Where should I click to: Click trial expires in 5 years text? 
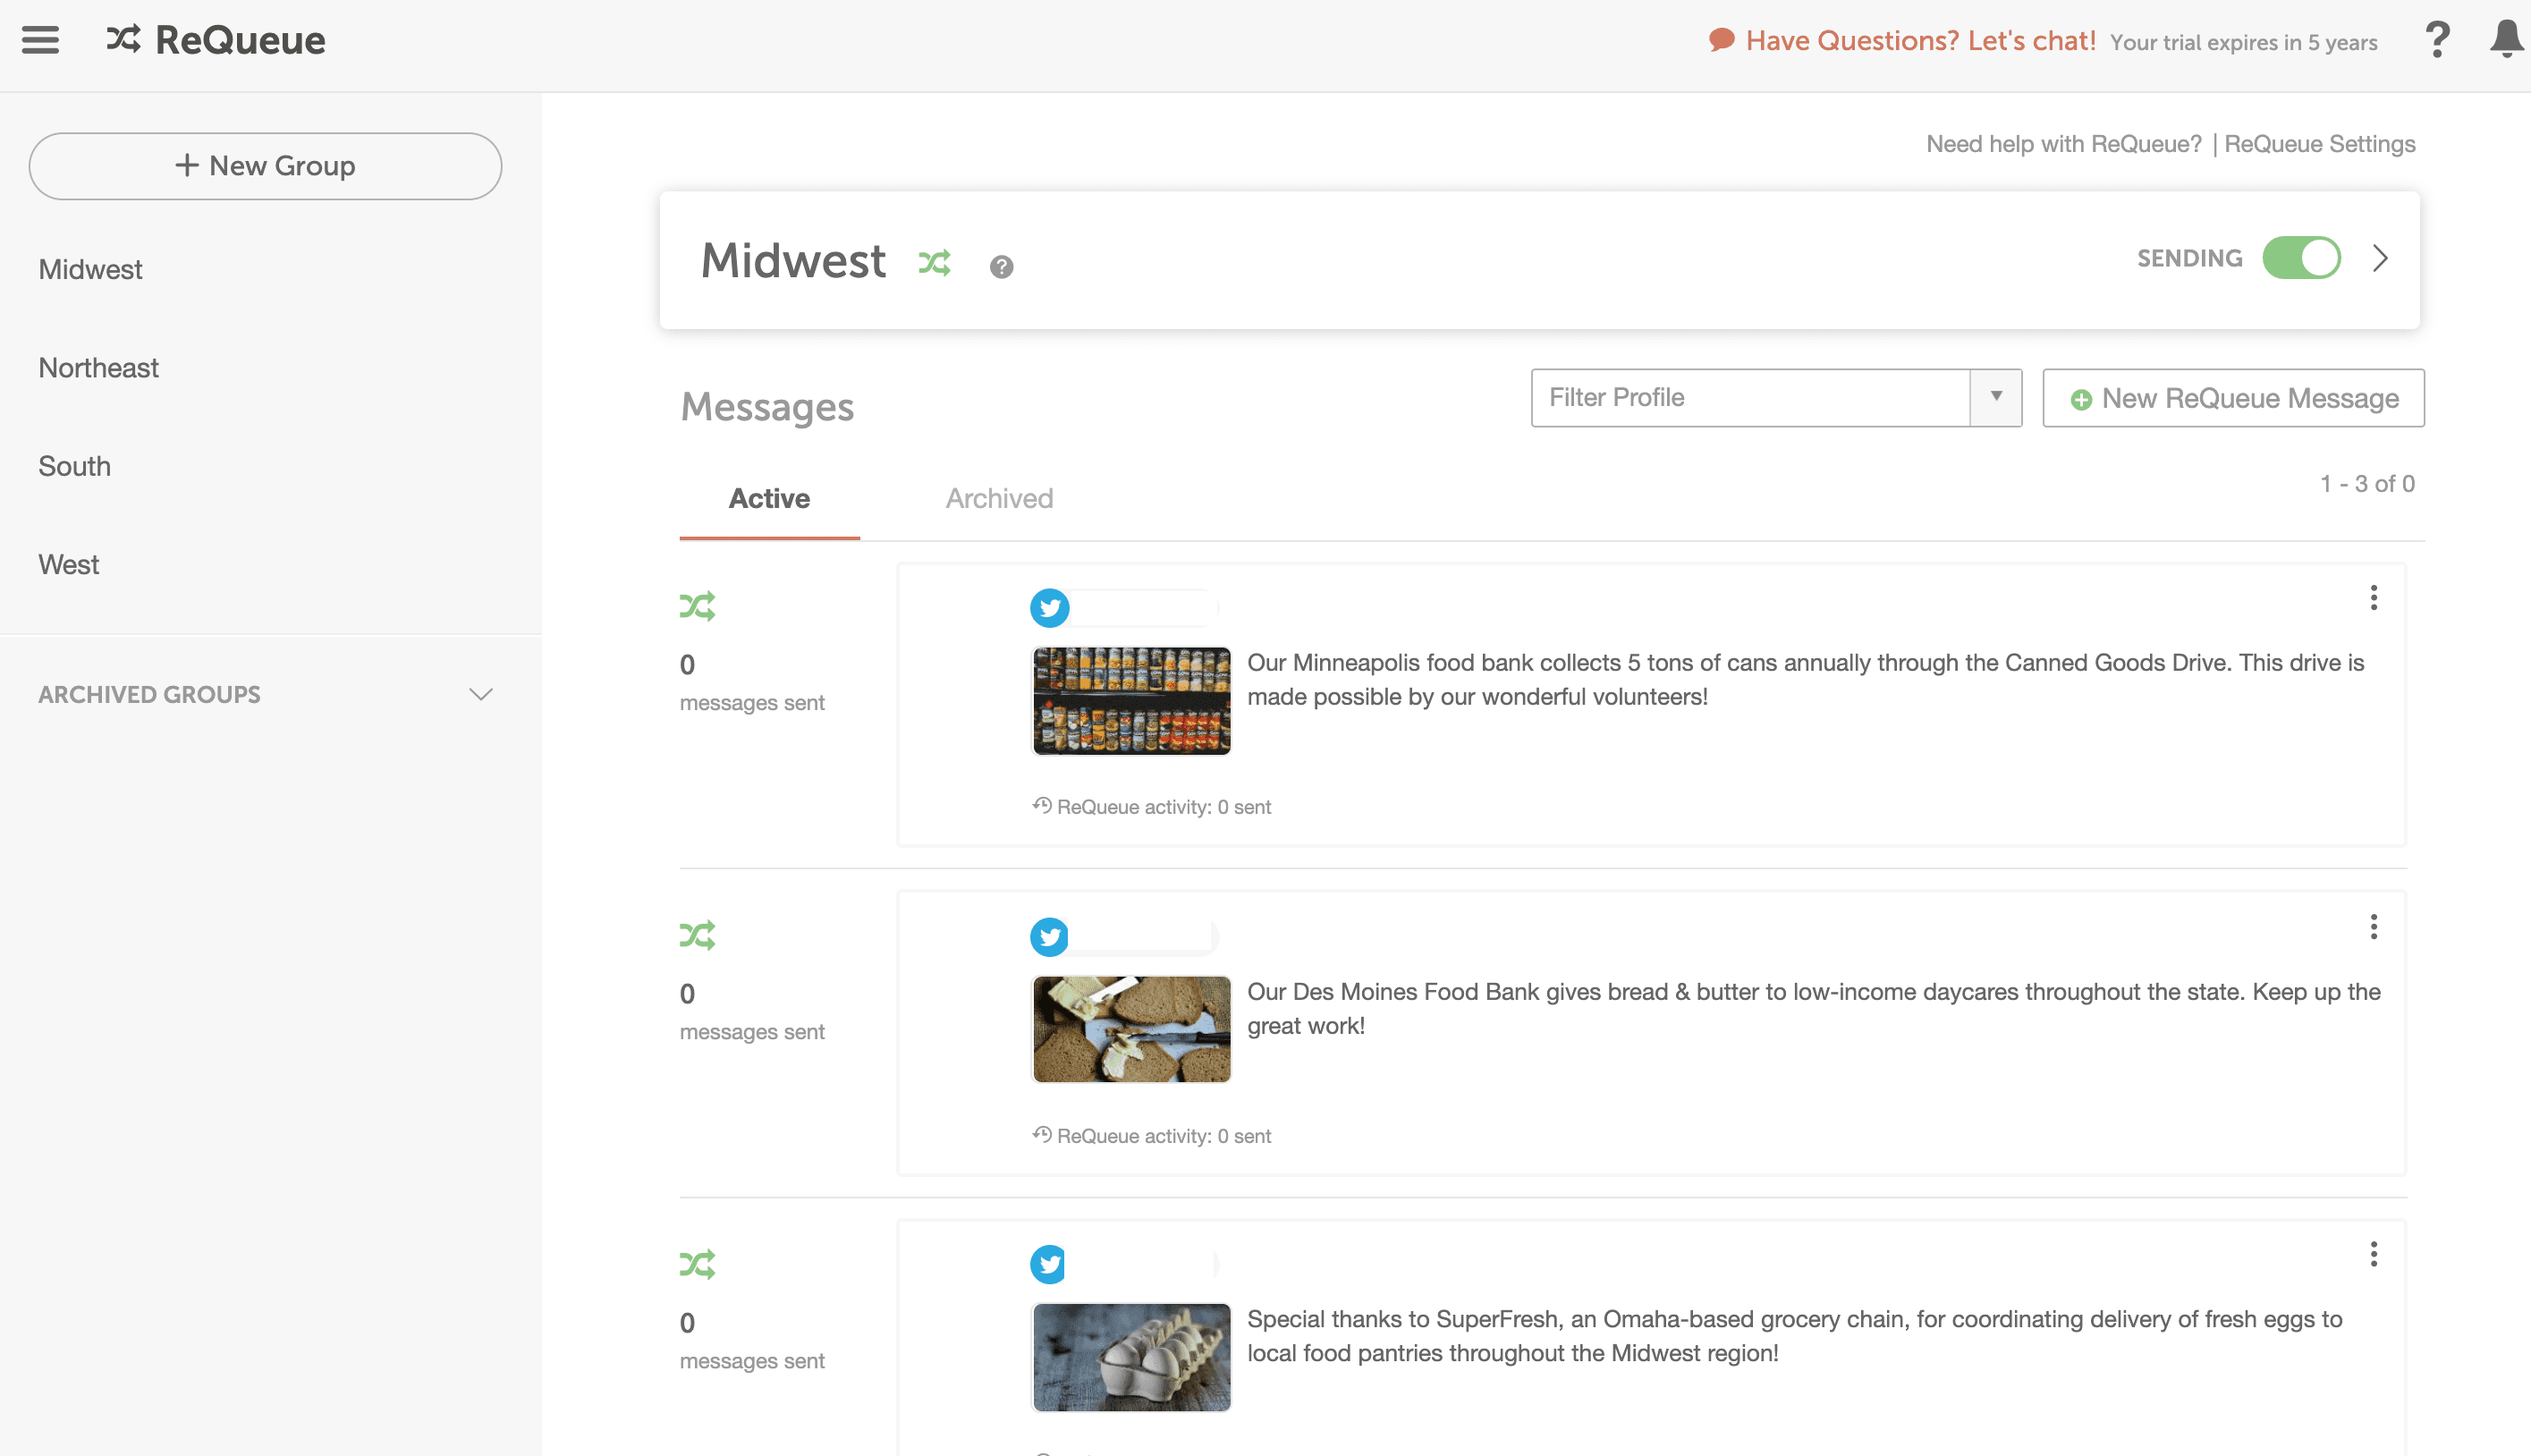click(x=2243, y=42)
